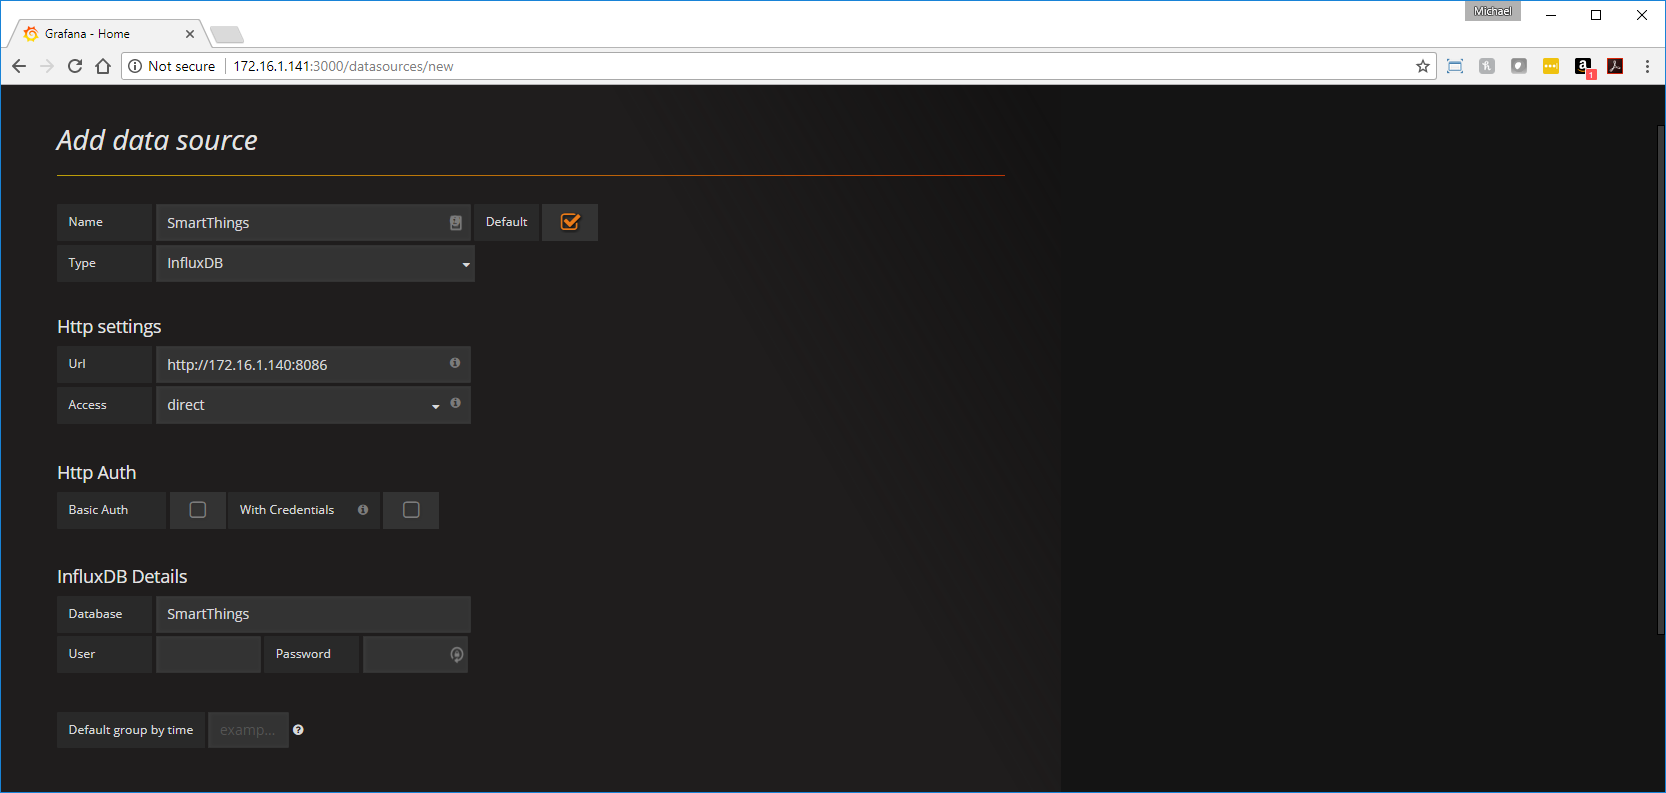
Task: Click the gray extension icon right of capture icon
Action: coord(1487,66)
